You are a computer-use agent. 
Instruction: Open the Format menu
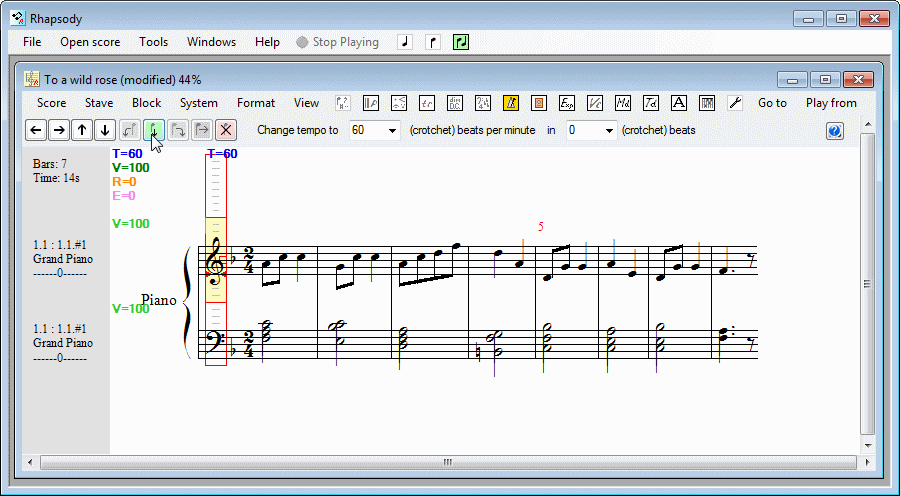tap(256, 103)
